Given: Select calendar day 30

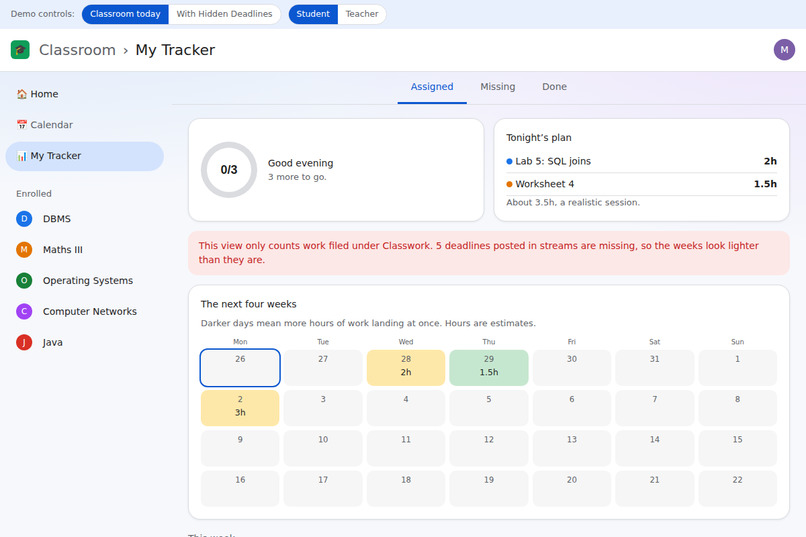Looking at the screenshot, I should [572, 367].
